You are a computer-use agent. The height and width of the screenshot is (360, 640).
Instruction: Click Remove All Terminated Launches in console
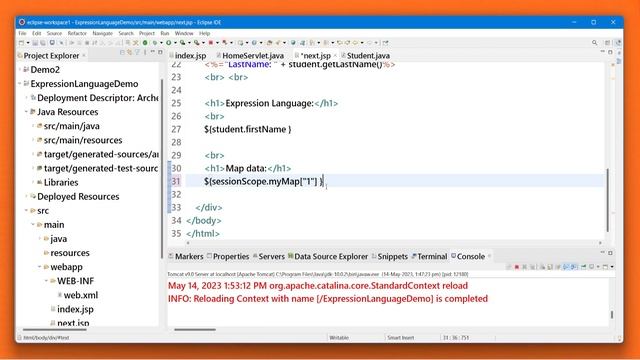pos(532,267)
